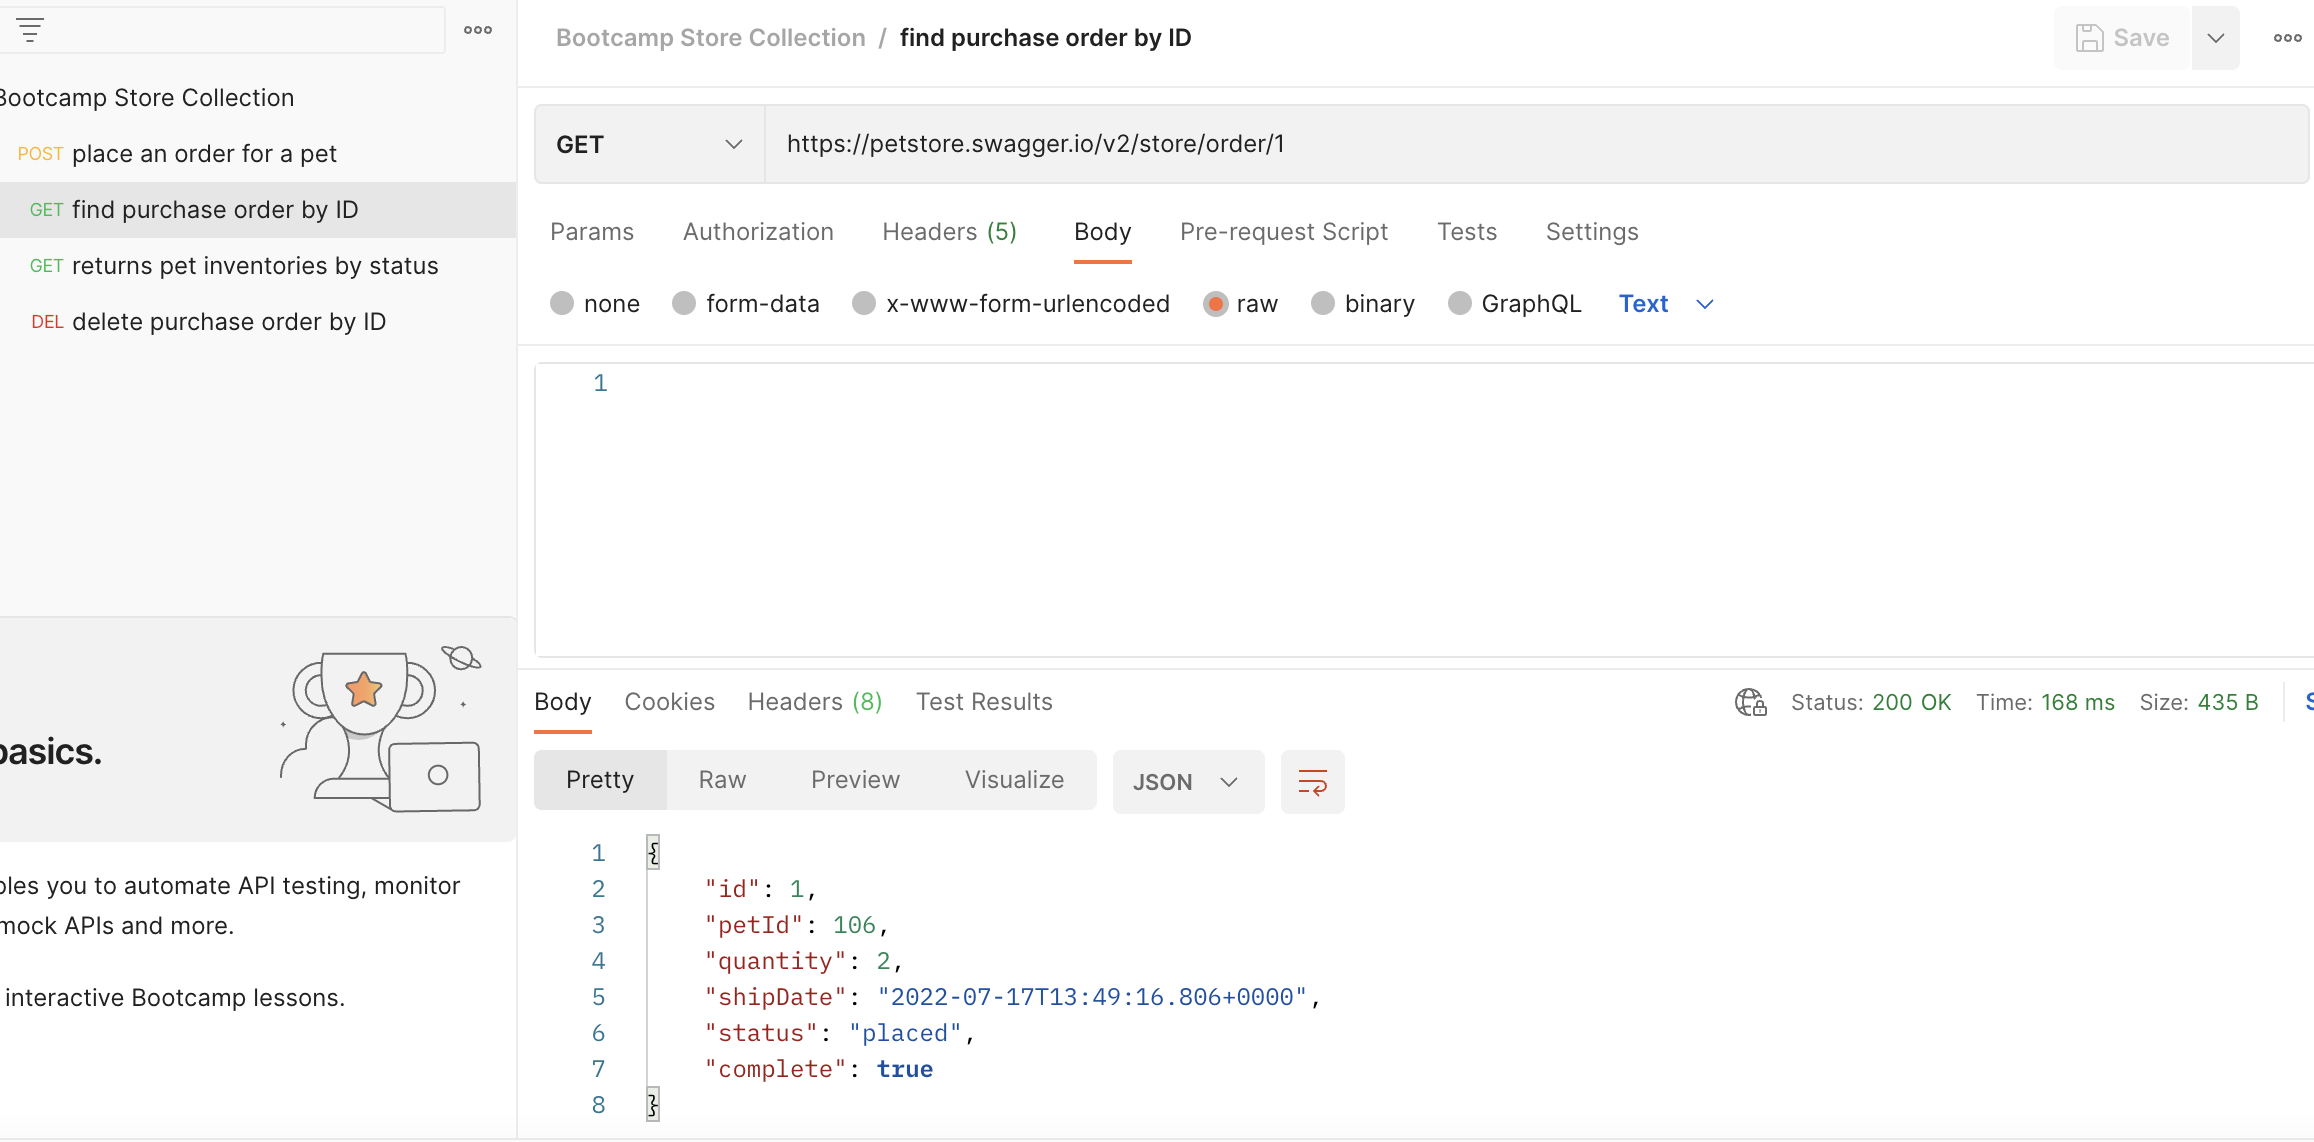Open the request Settings tab

tap(1592, 232)
